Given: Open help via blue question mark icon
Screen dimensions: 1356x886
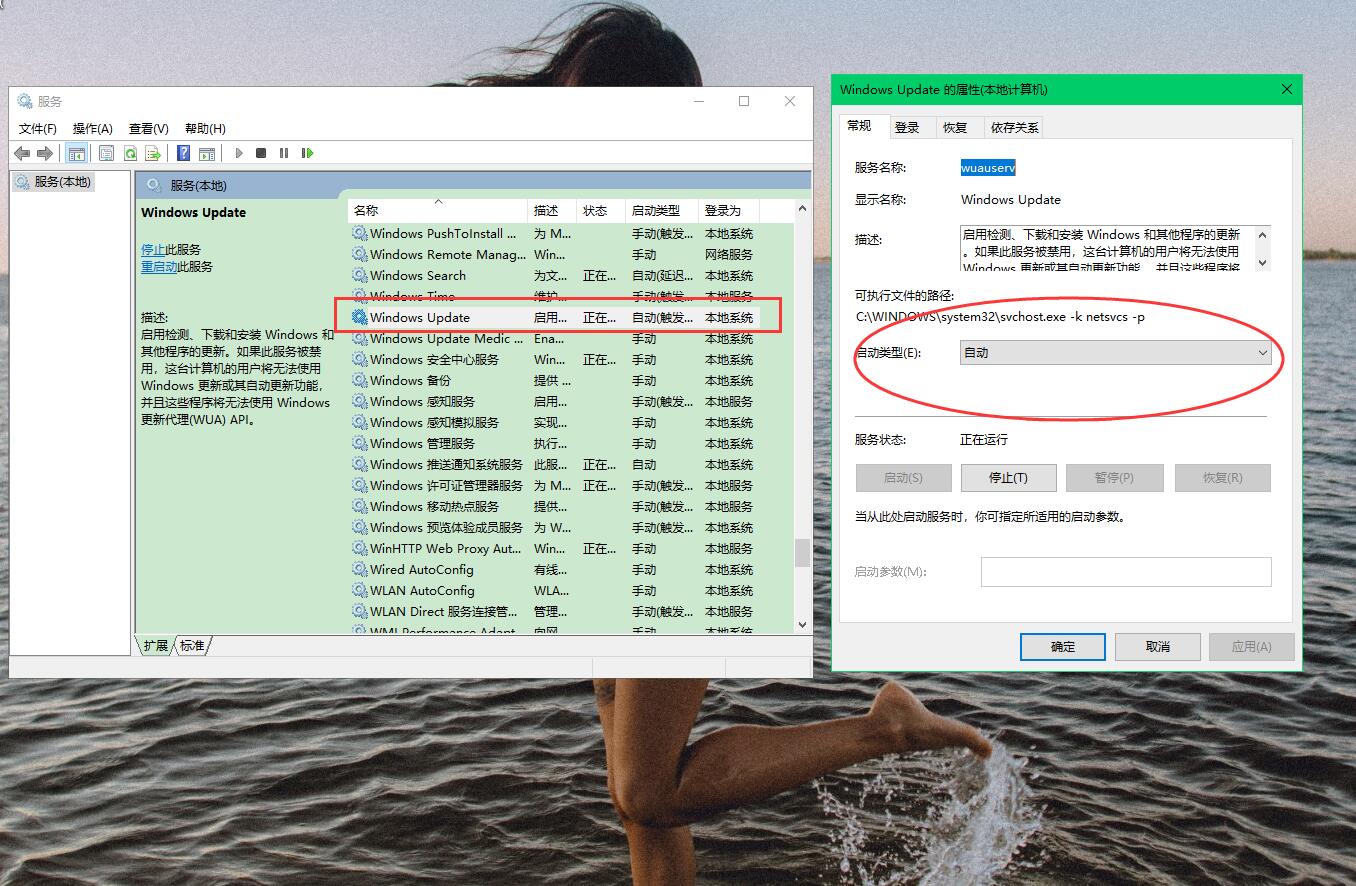Looking at the screenshot, I should tap(183, 153).
